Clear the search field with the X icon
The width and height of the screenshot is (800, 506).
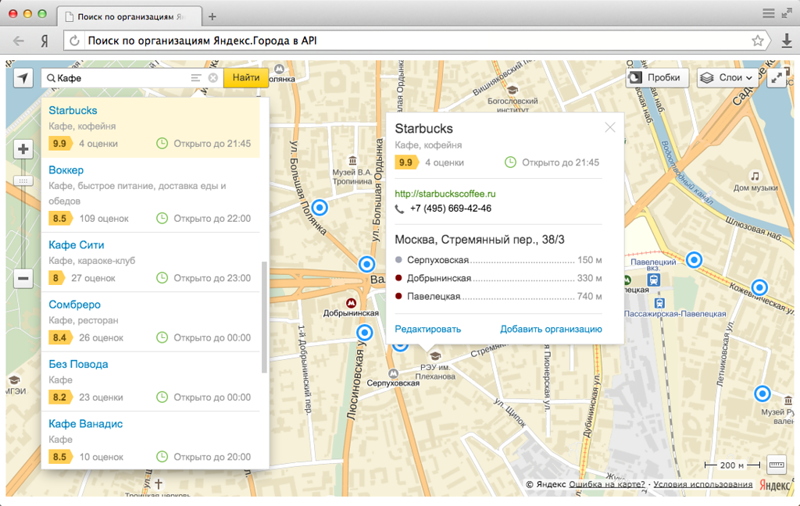(x=213, y=78)
